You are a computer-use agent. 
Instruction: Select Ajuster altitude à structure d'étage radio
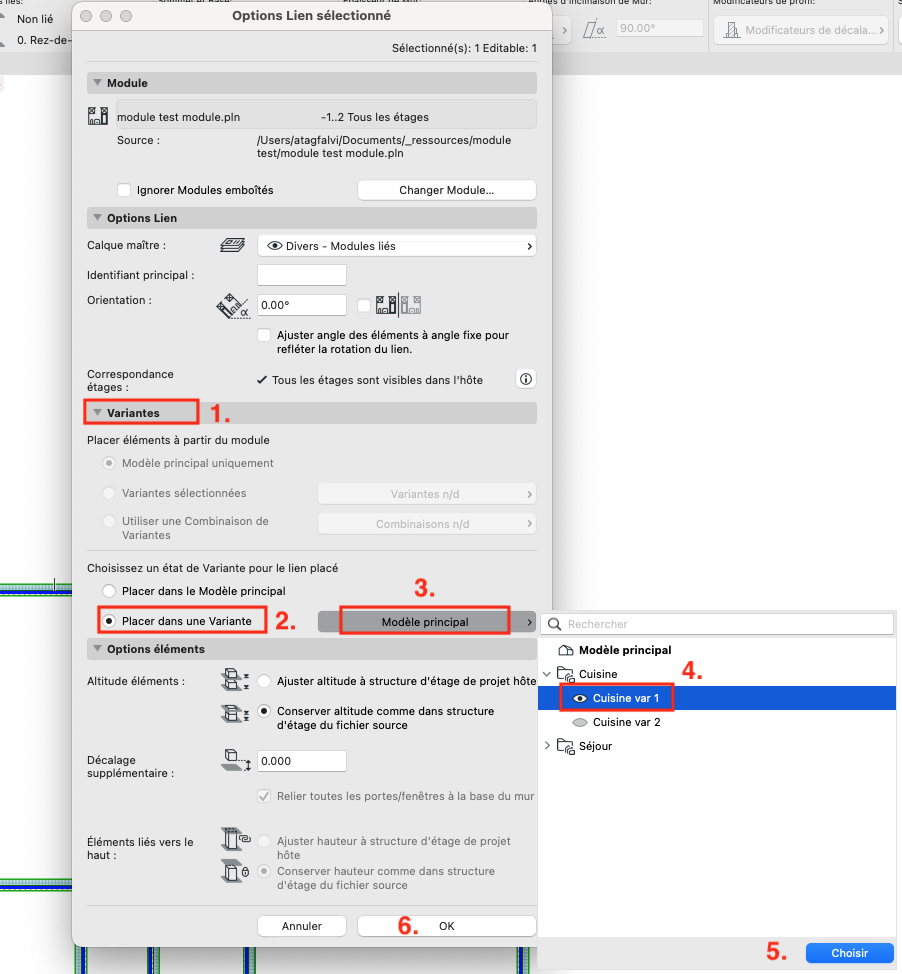coord(264,681)
